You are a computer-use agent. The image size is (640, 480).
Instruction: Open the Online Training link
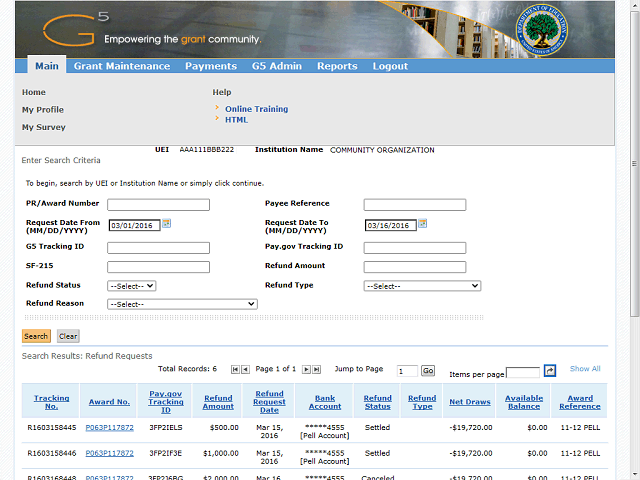(256, 109)
